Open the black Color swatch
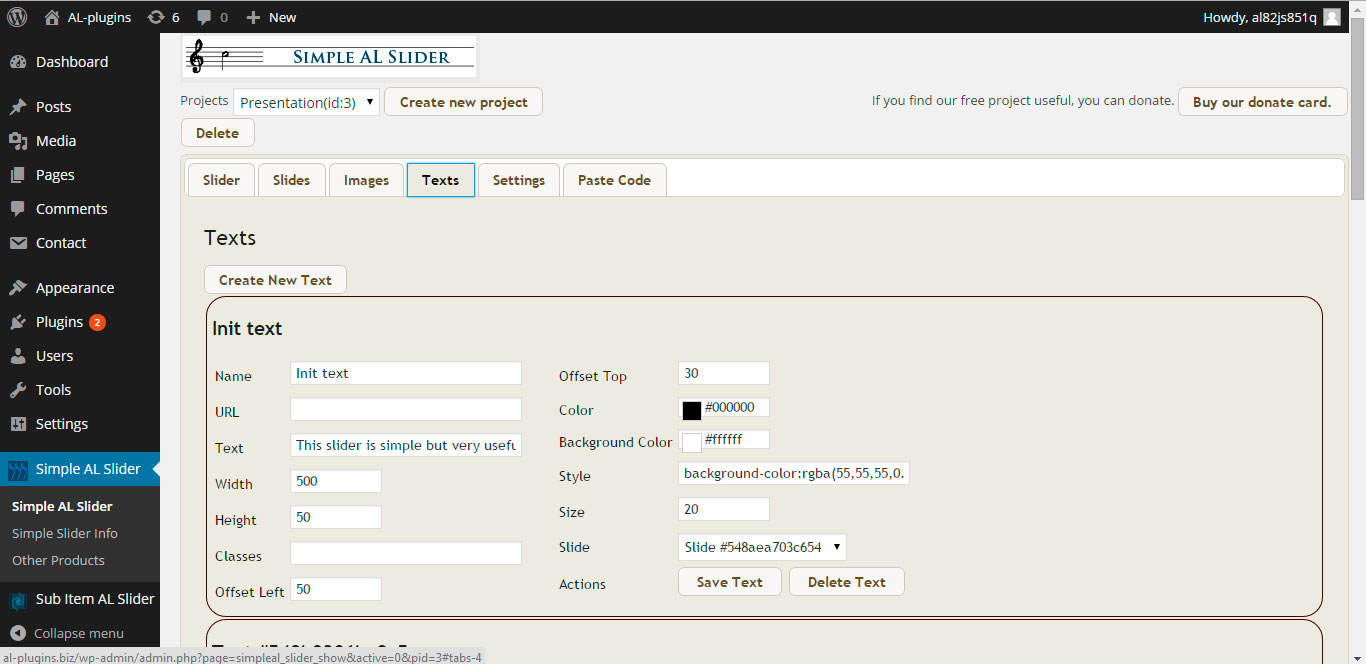Viewport: 1366px width, 664px height. pos(691,410)
